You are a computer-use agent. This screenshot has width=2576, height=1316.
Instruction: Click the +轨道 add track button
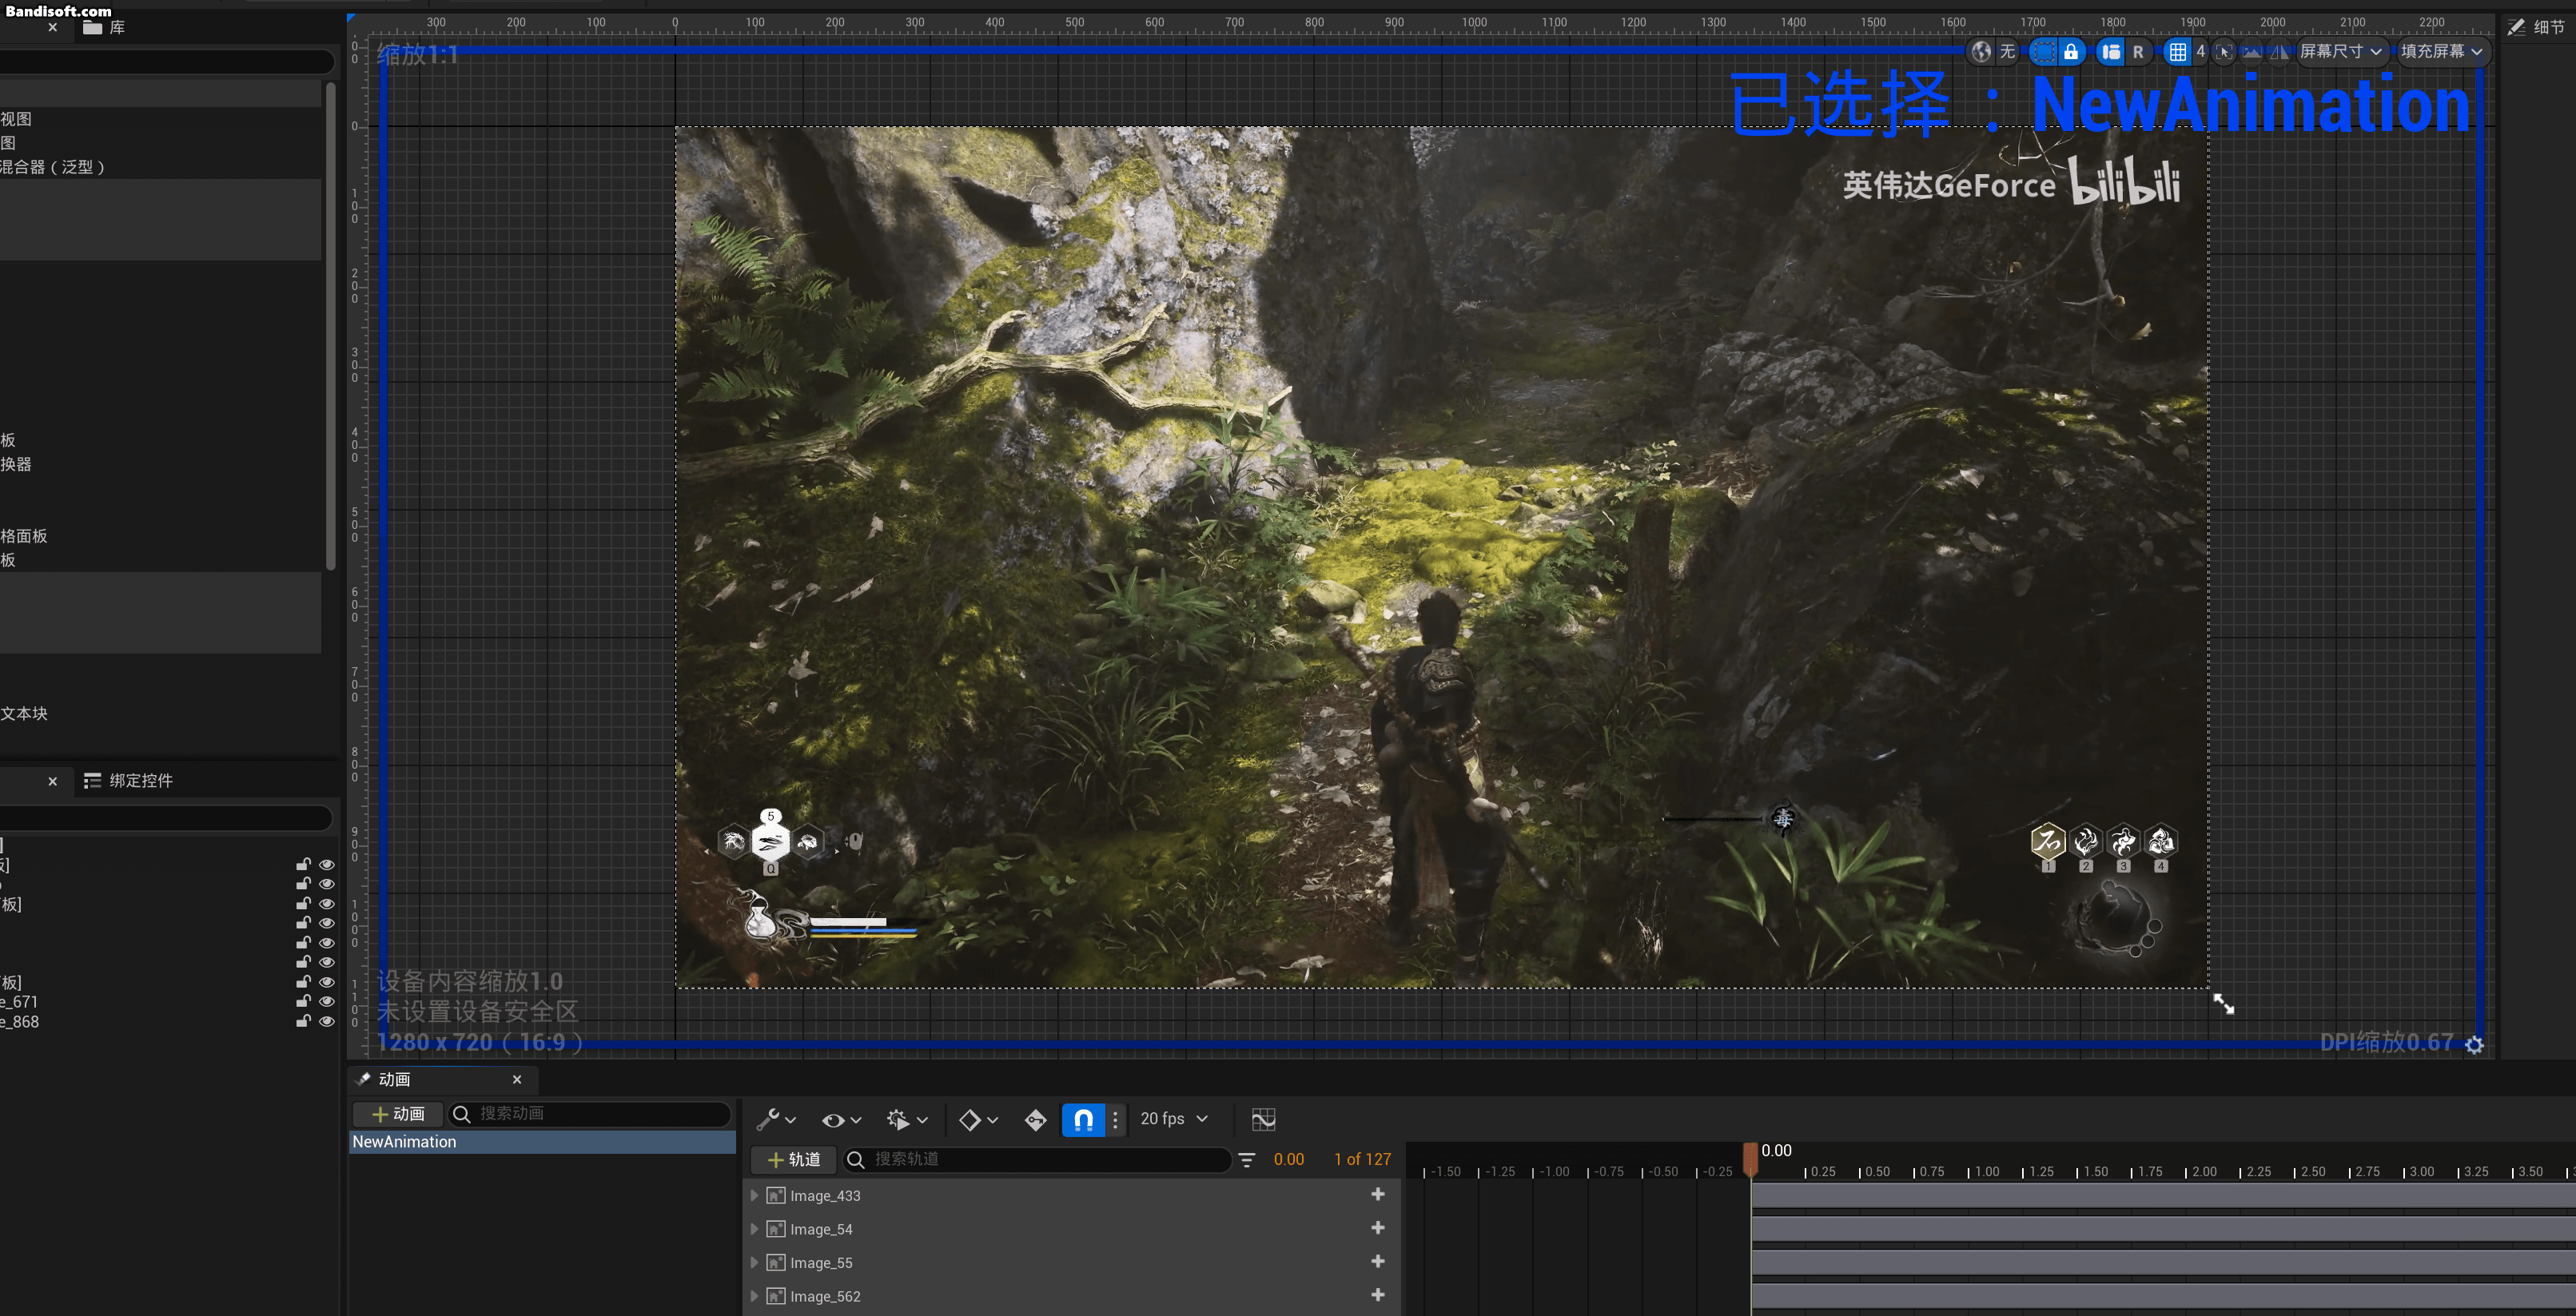(794, 1159)
